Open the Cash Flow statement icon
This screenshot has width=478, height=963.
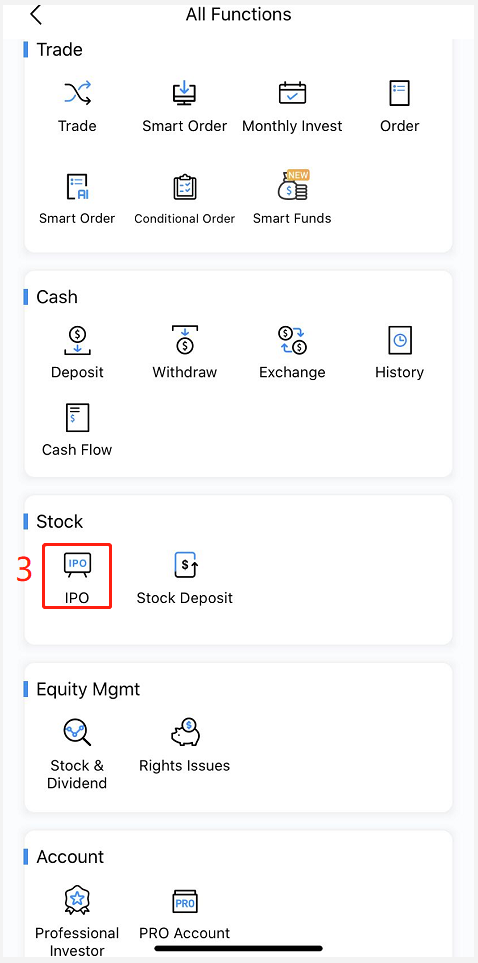(77, 418)
